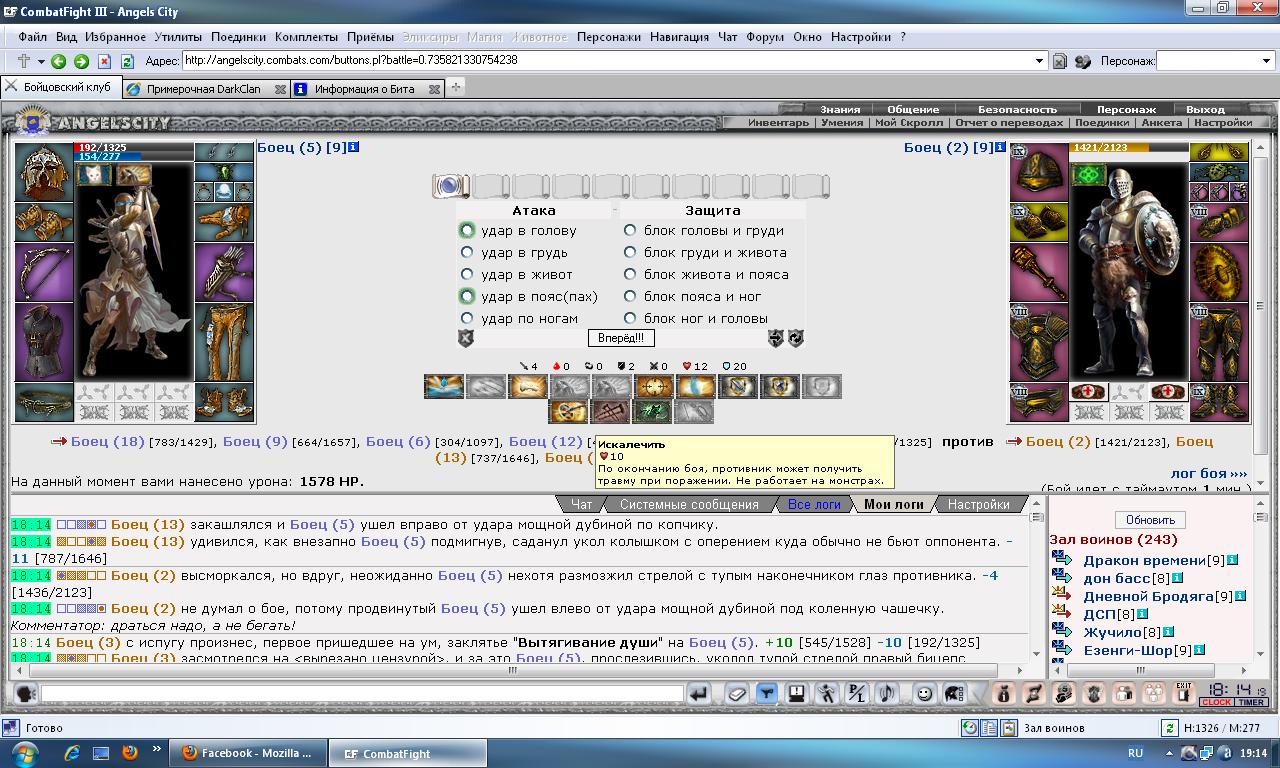The height and width of the screenshot is (768, 1280).
Task: Use the crossed maces skill icon
Action: pyautogui.click(x=610, y=411)
